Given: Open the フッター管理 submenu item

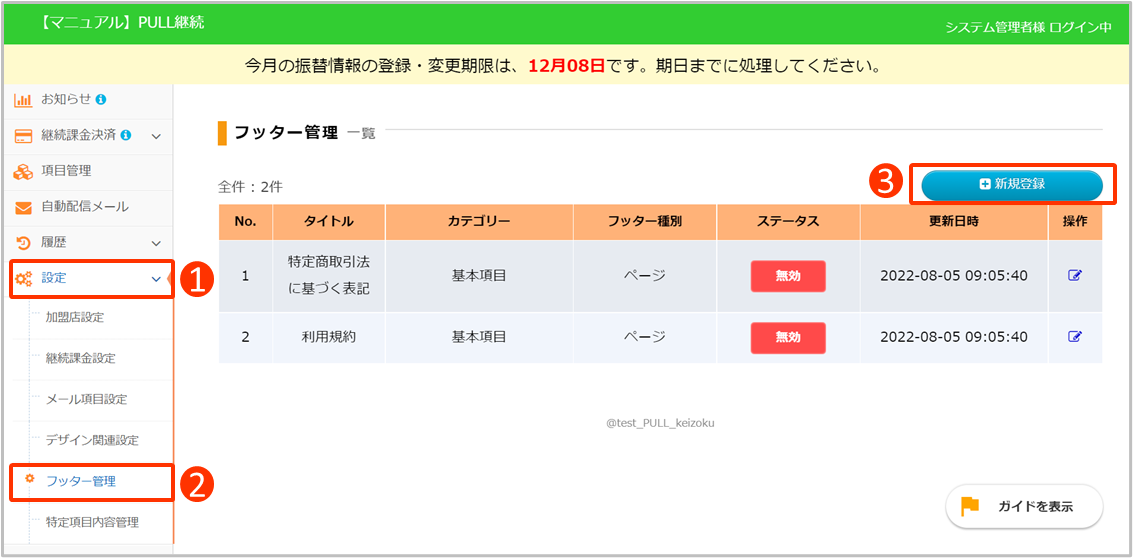Looking at the screenshot, I should 81,481.
